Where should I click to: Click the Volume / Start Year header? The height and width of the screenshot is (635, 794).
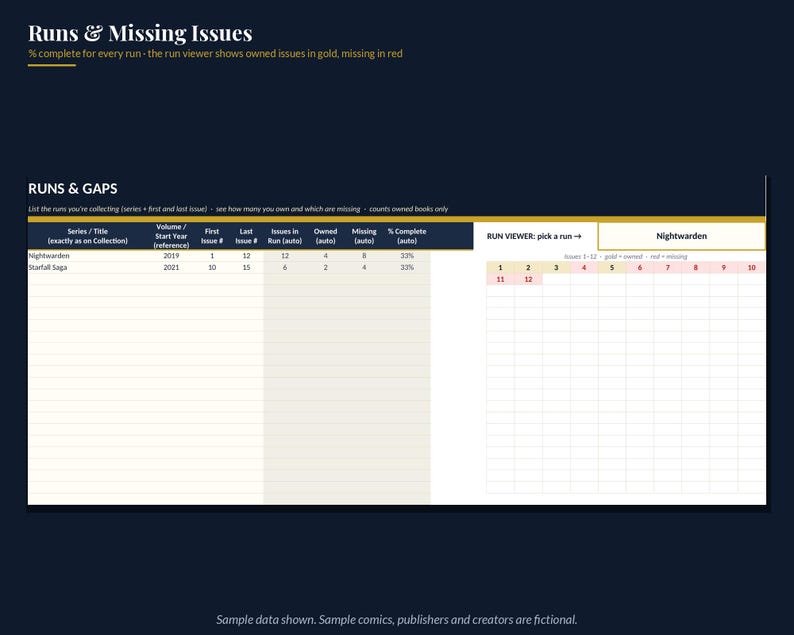171,236
